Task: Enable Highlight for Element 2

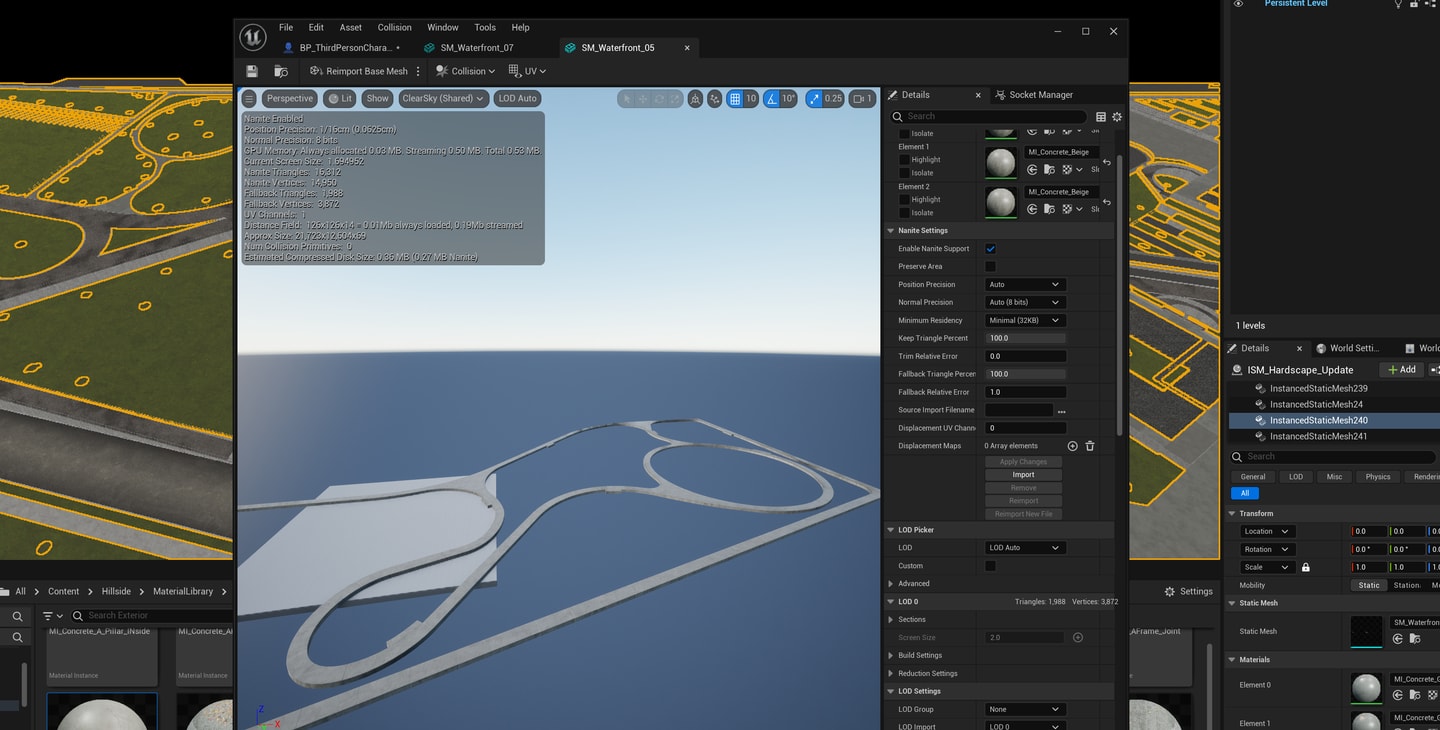Action: pos(904,199)
